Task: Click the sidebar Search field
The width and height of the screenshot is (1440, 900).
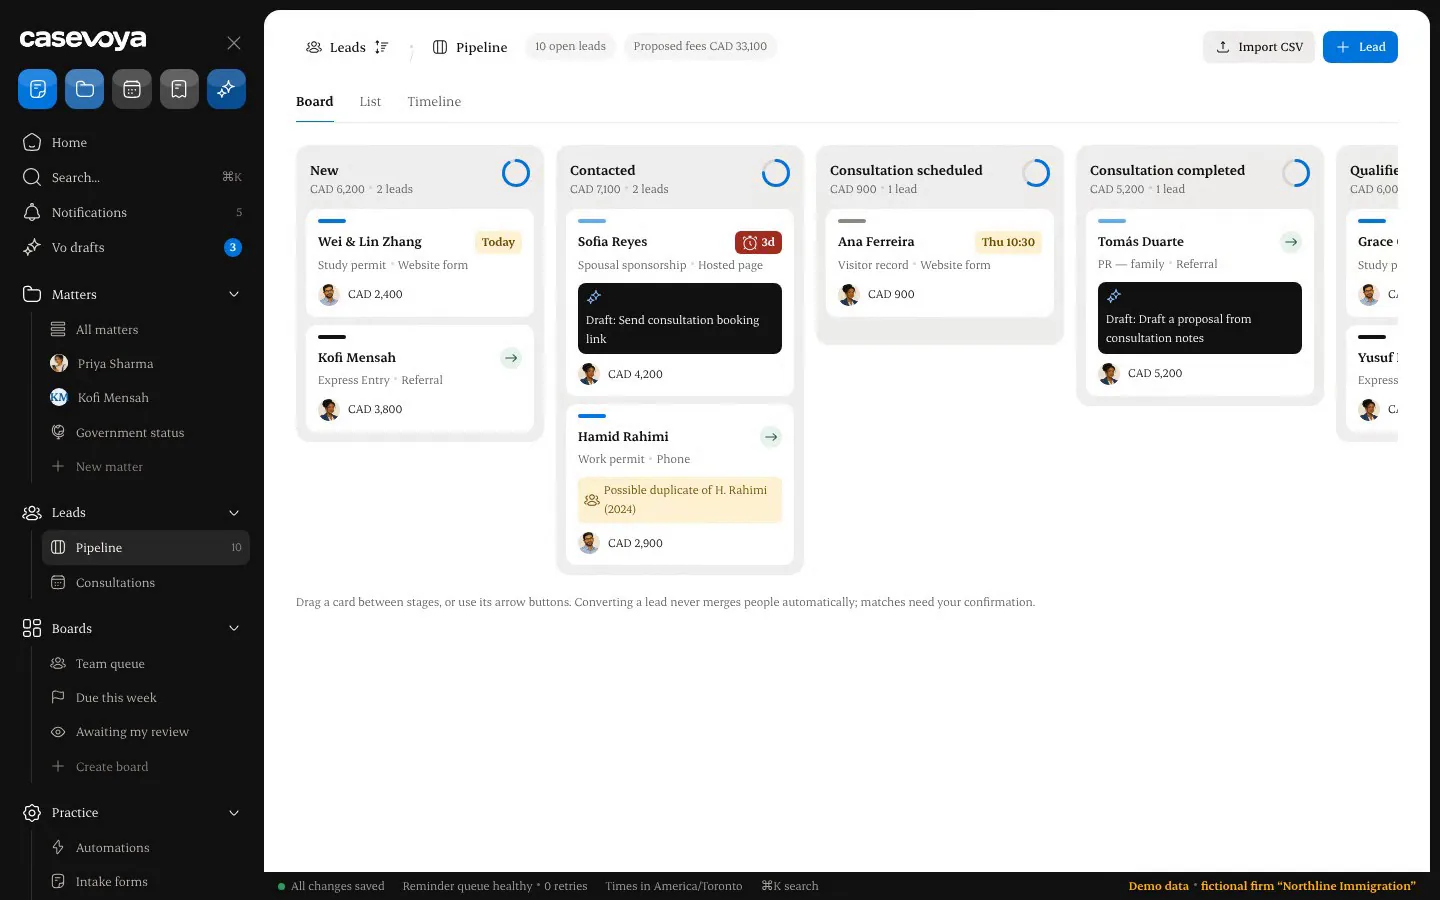Action: pos(132,177)
